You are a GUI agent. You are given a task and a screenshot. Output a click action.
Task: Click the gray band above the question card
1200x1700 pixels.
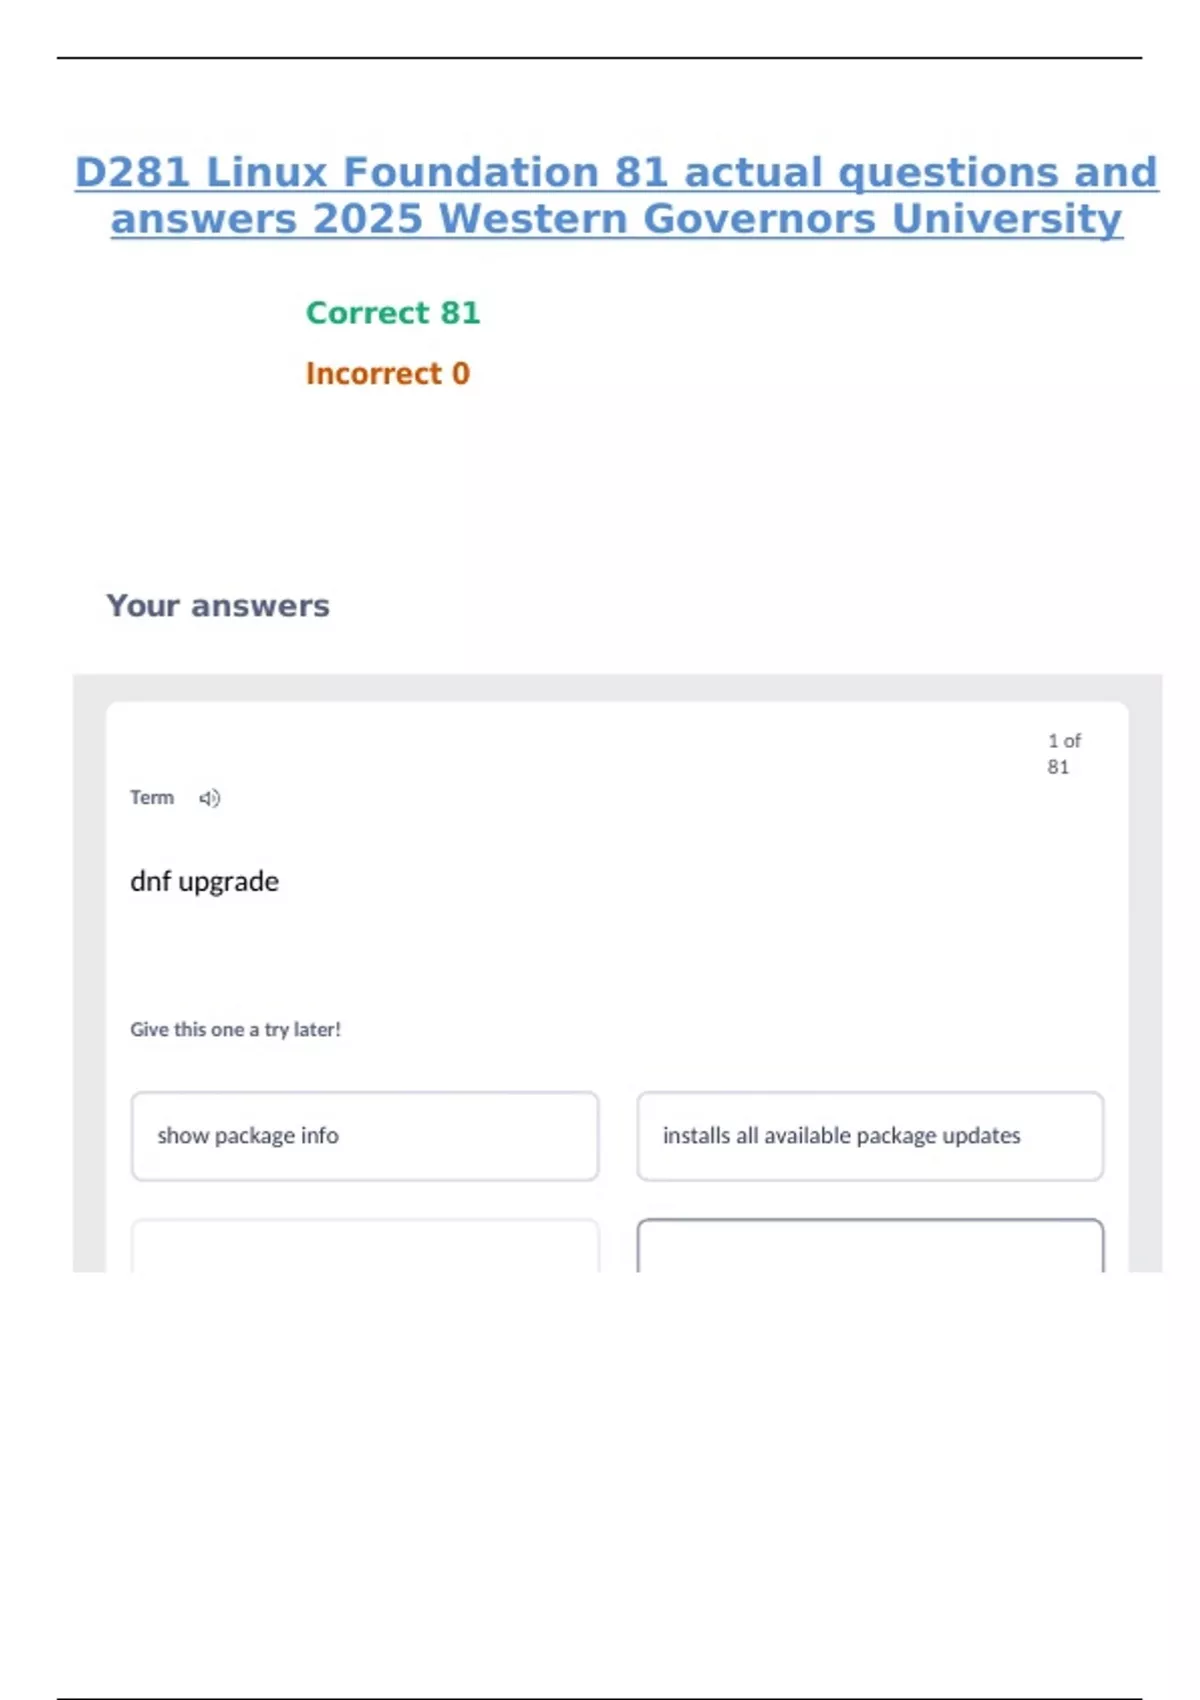(x=617, y=688)
